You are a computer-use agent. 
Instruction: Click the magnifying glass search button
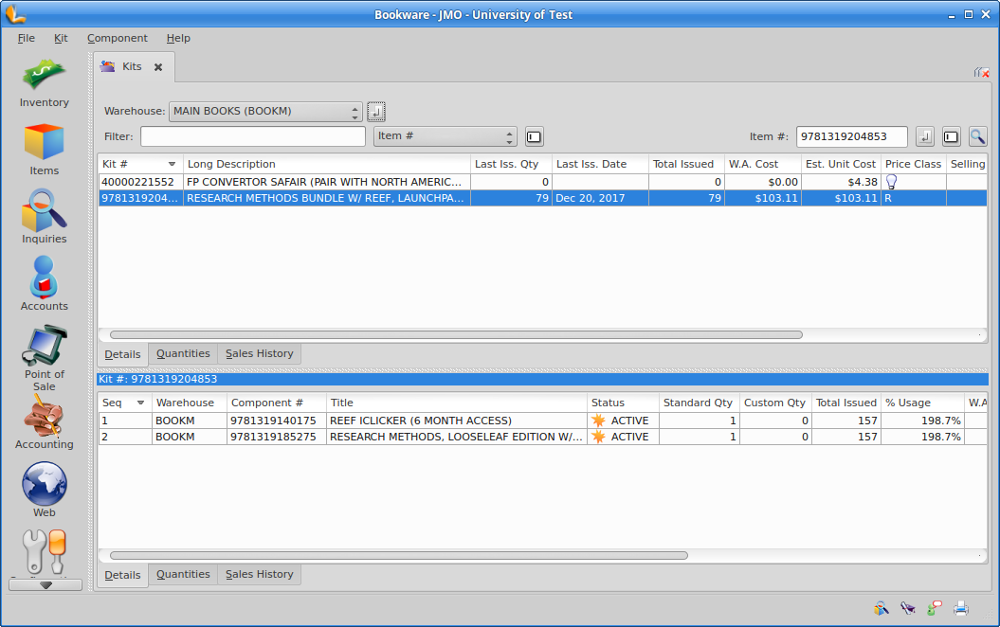977,136
